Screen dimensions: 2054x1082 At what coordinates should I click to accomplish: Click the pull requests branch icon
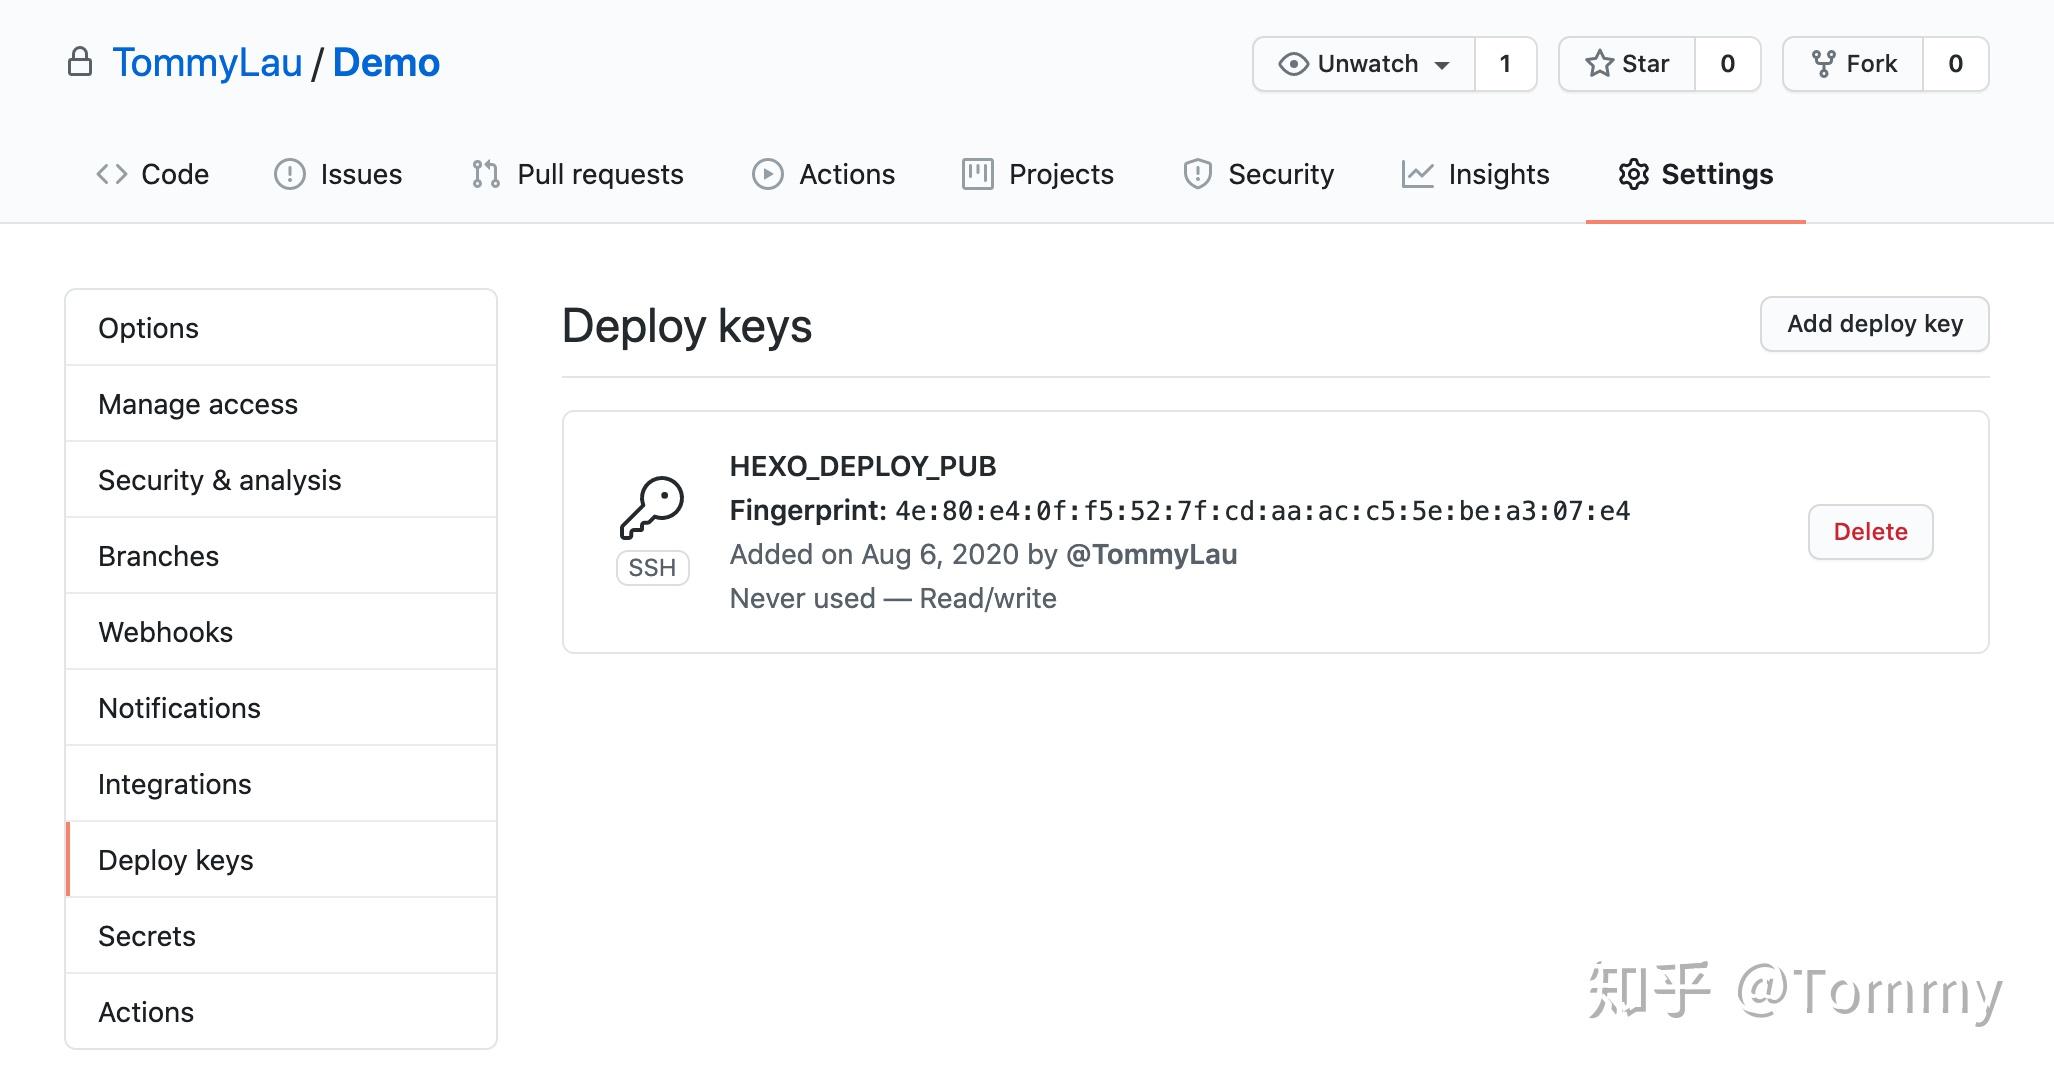pos(485,173)
